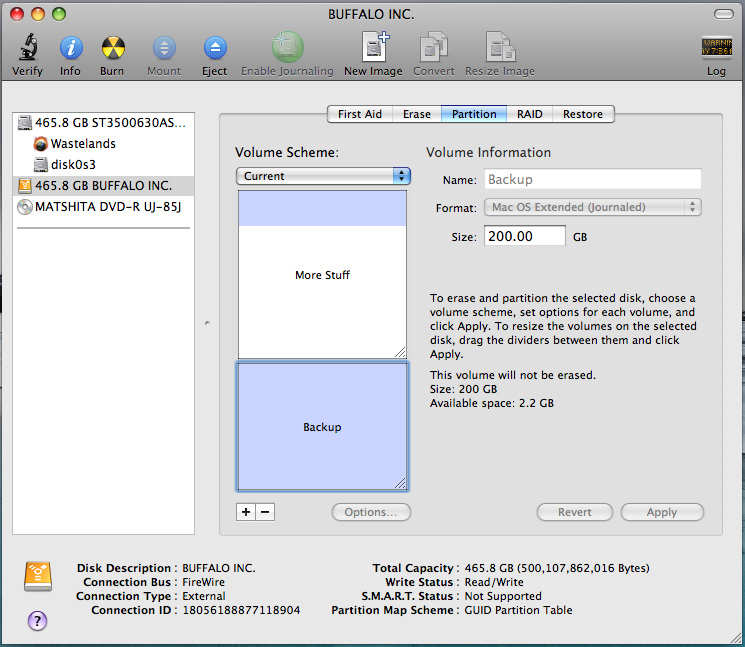Add a partition with the plus button

(246, 512)
